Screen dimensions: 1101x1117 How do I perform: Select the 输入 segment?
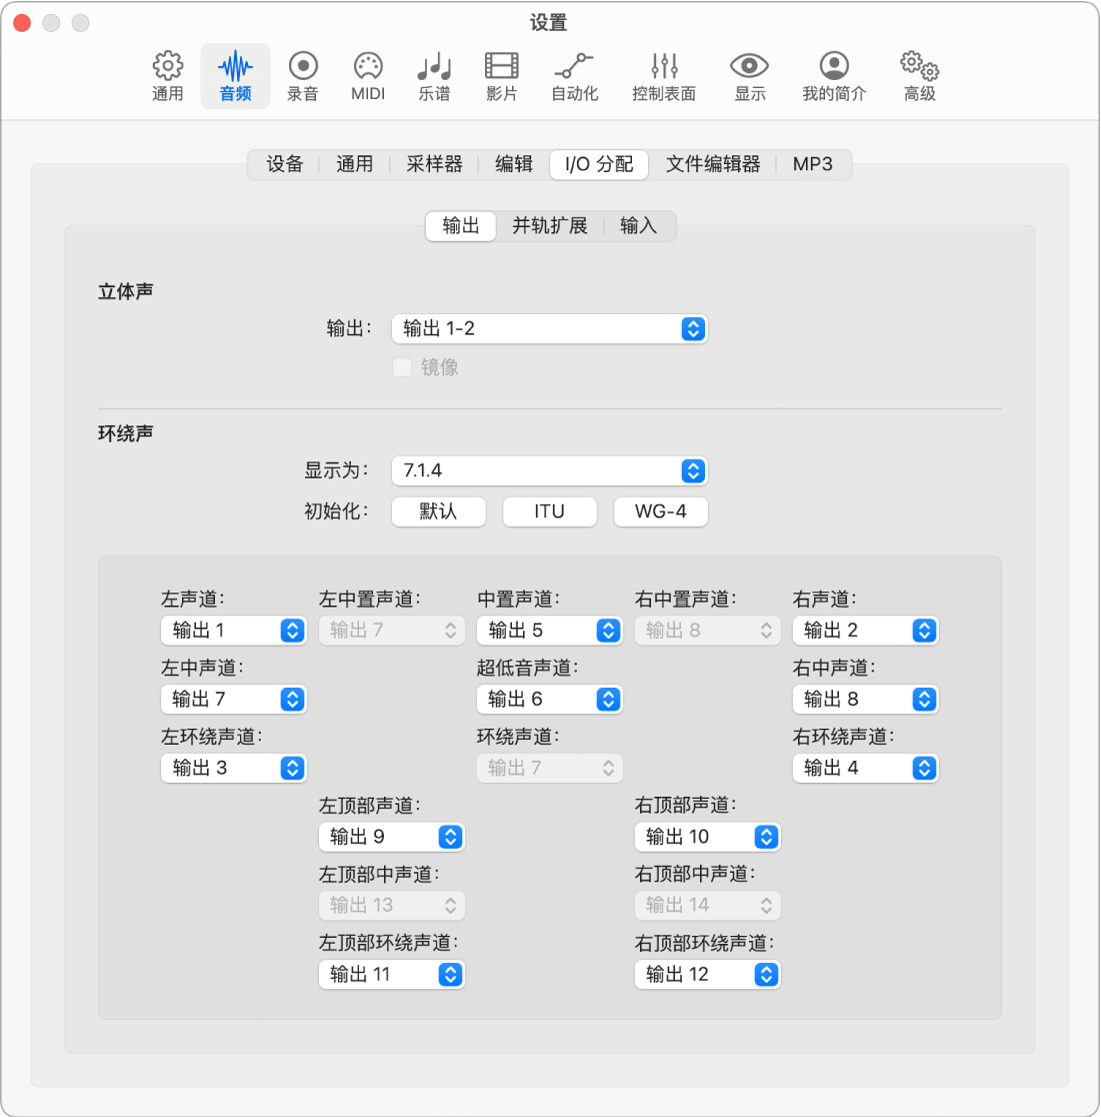638,227
